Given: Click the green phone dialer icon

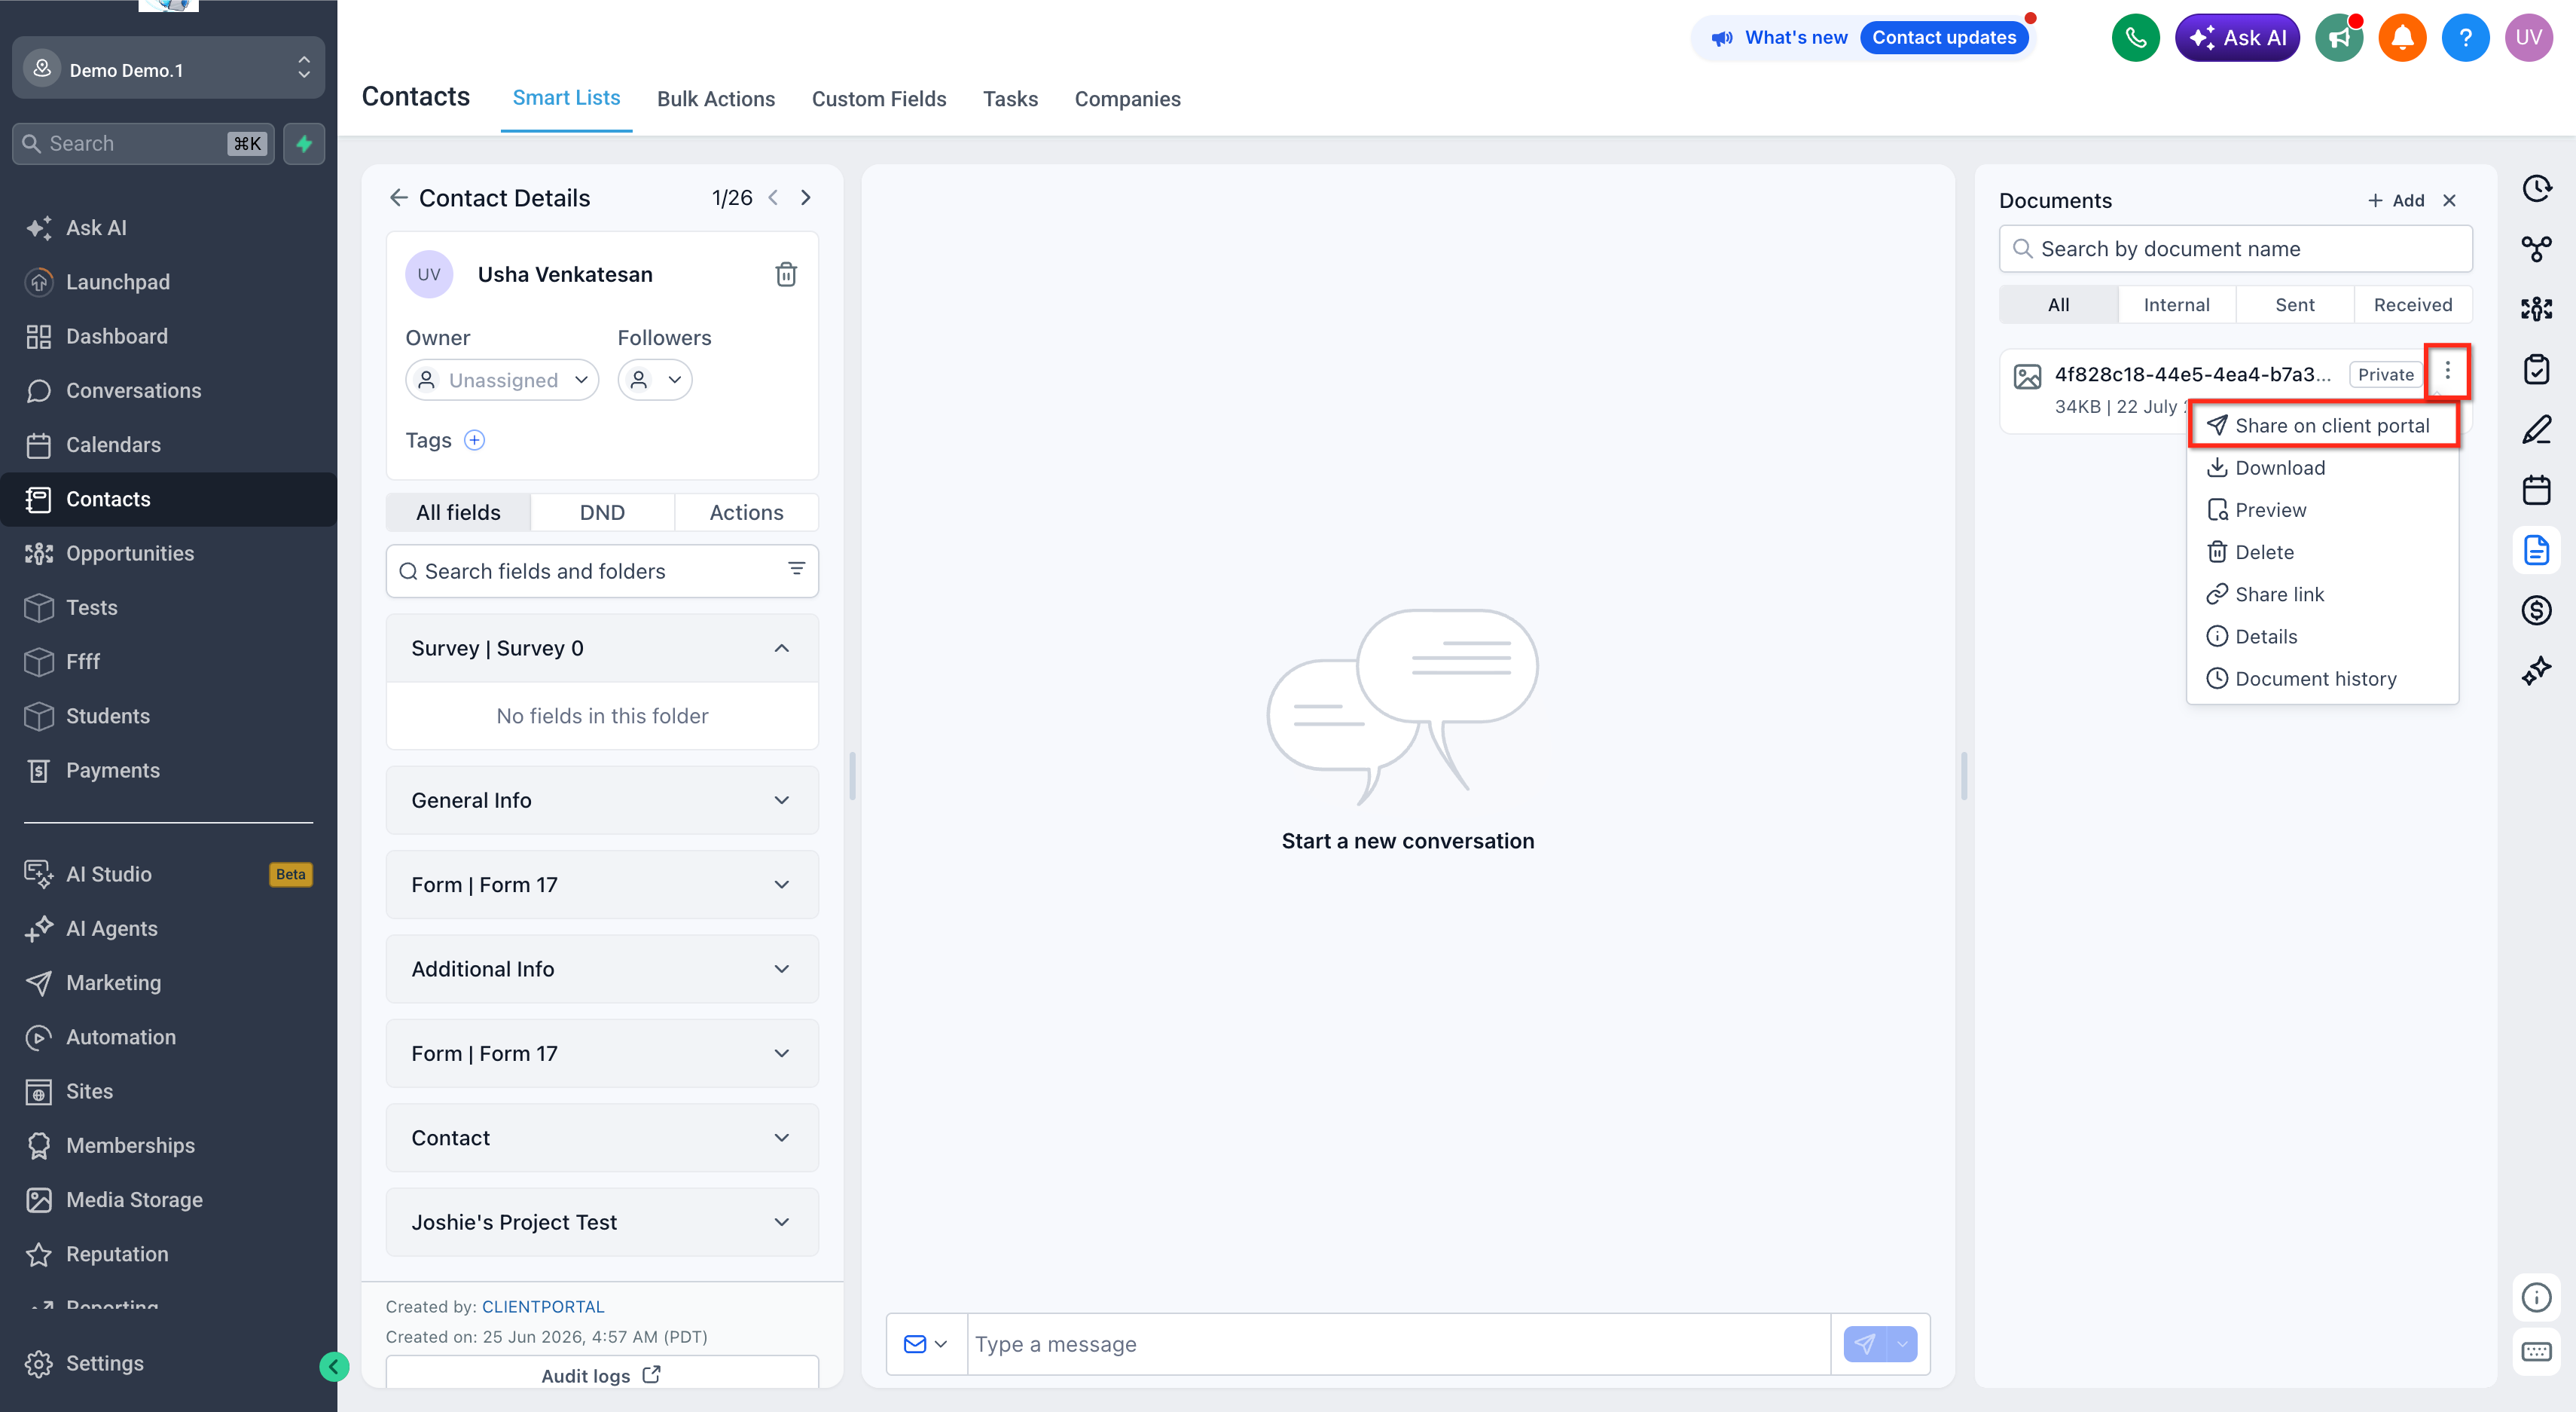Looking at the screenshot, I should pyautogui.click(x=2135, y=38).
